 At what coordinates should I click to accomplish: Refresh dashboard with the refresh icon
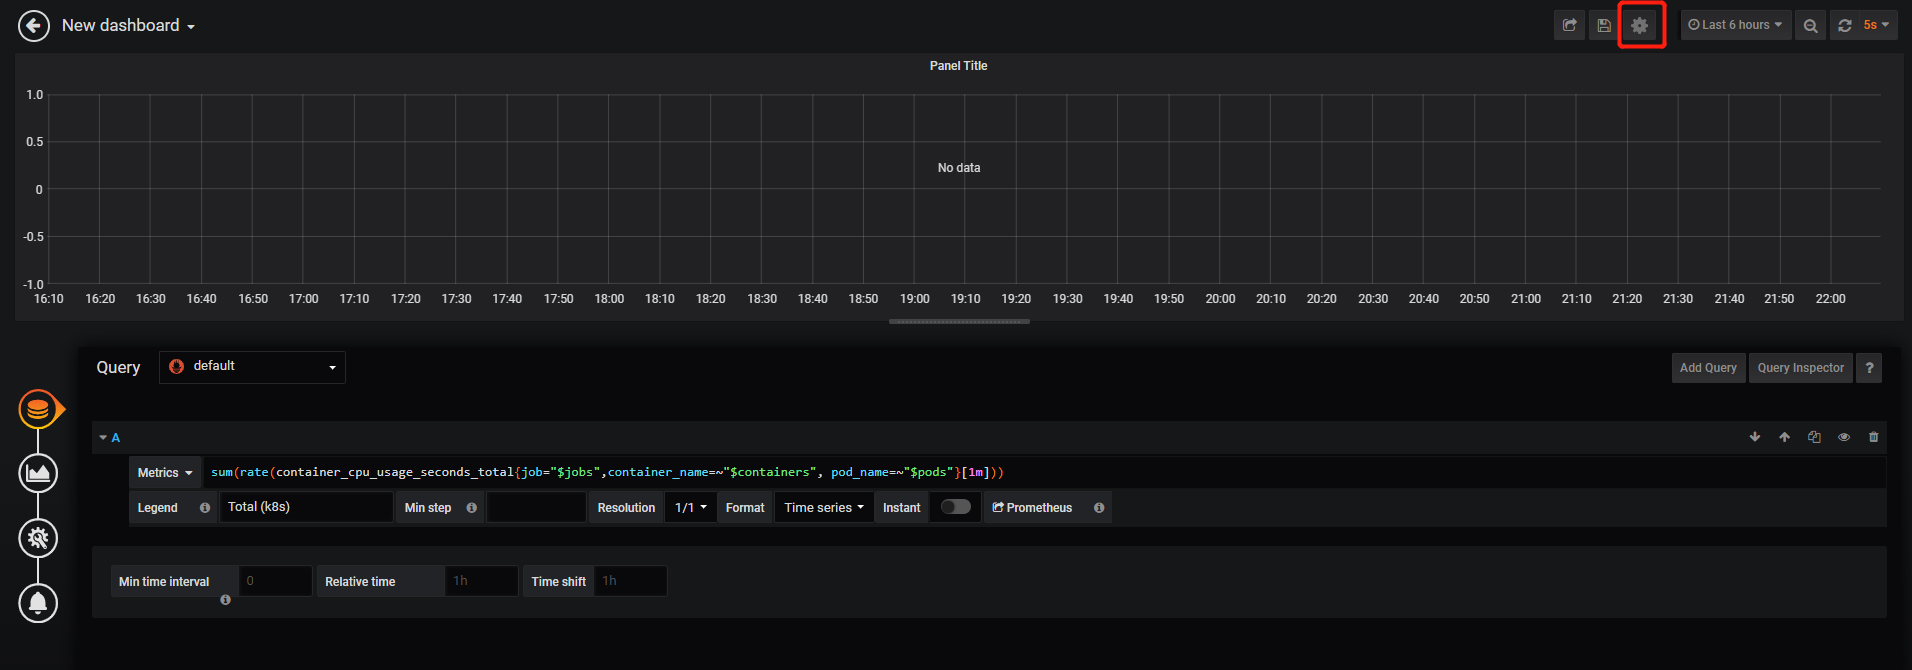[1845, 26]
